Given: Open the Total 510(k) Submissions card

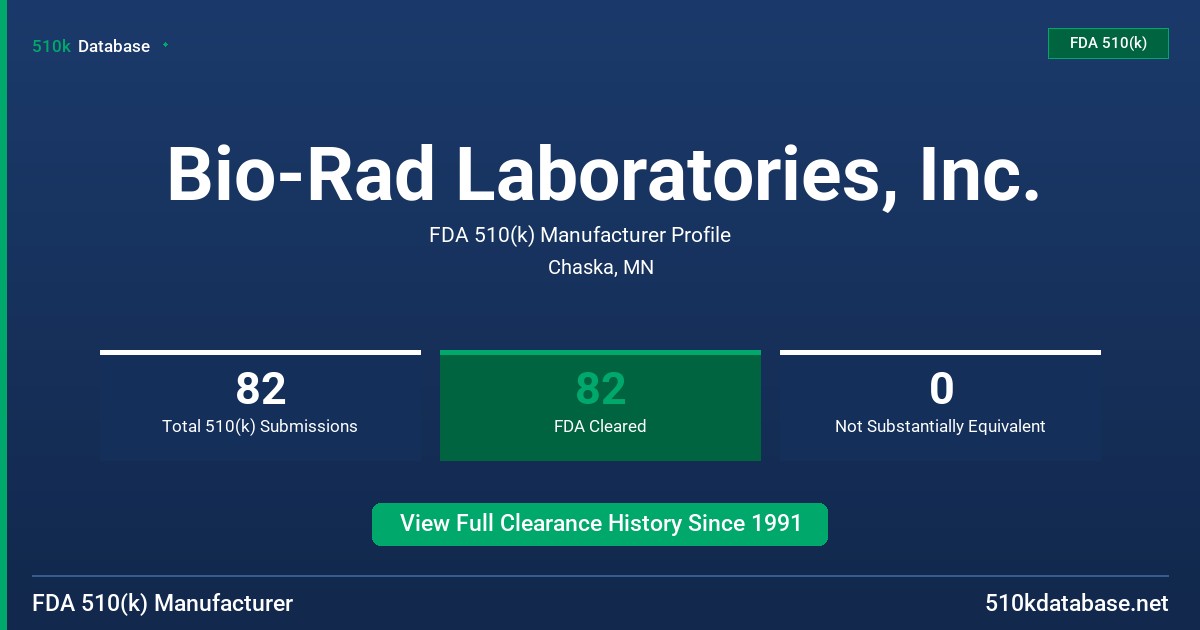Looking at the screenshot, I should [260, 405].
